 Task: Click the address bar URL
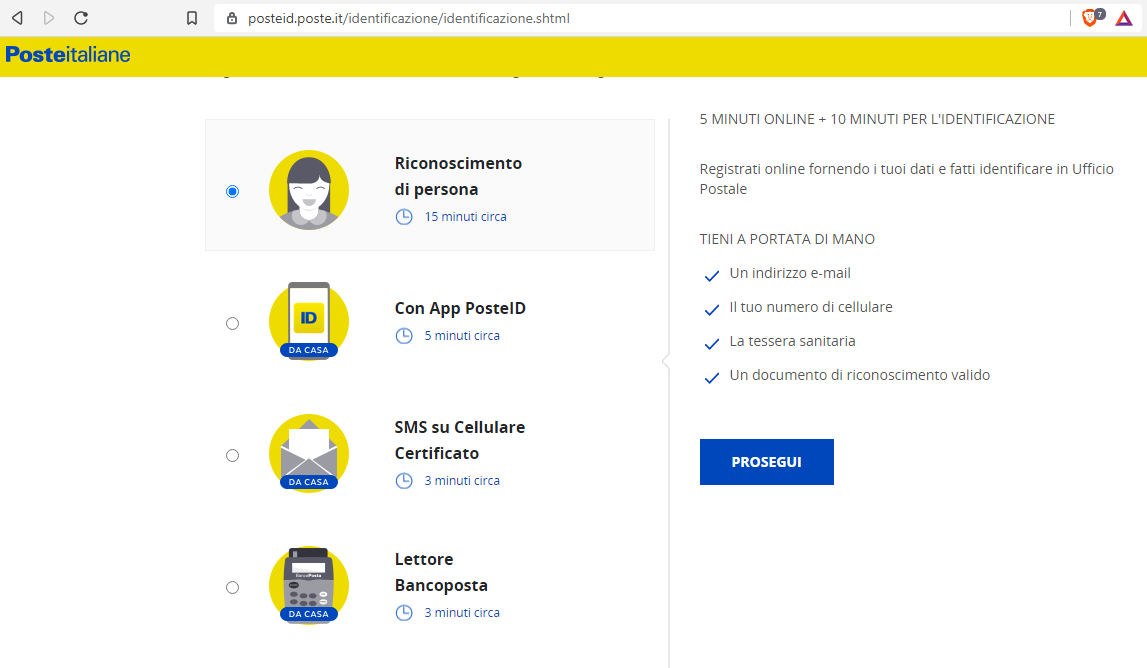pos(408,18)
